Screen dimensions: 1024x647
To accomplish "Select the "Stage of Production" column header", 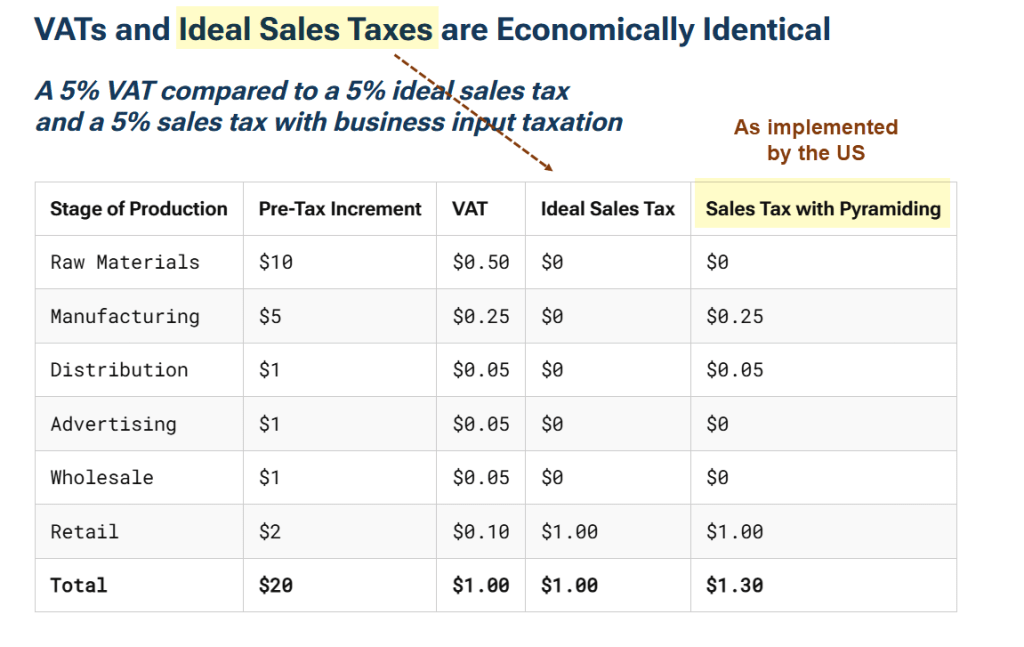I will pos(139,209).
